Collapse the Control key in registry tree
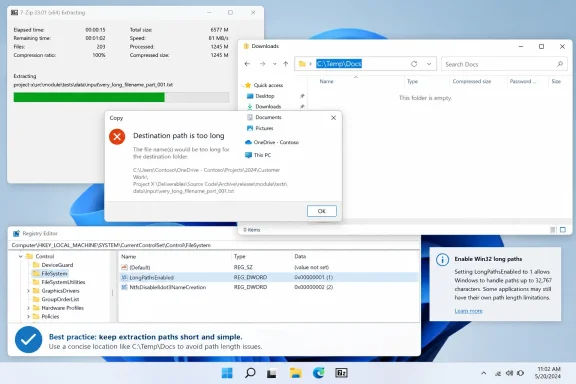 point(21,256)
